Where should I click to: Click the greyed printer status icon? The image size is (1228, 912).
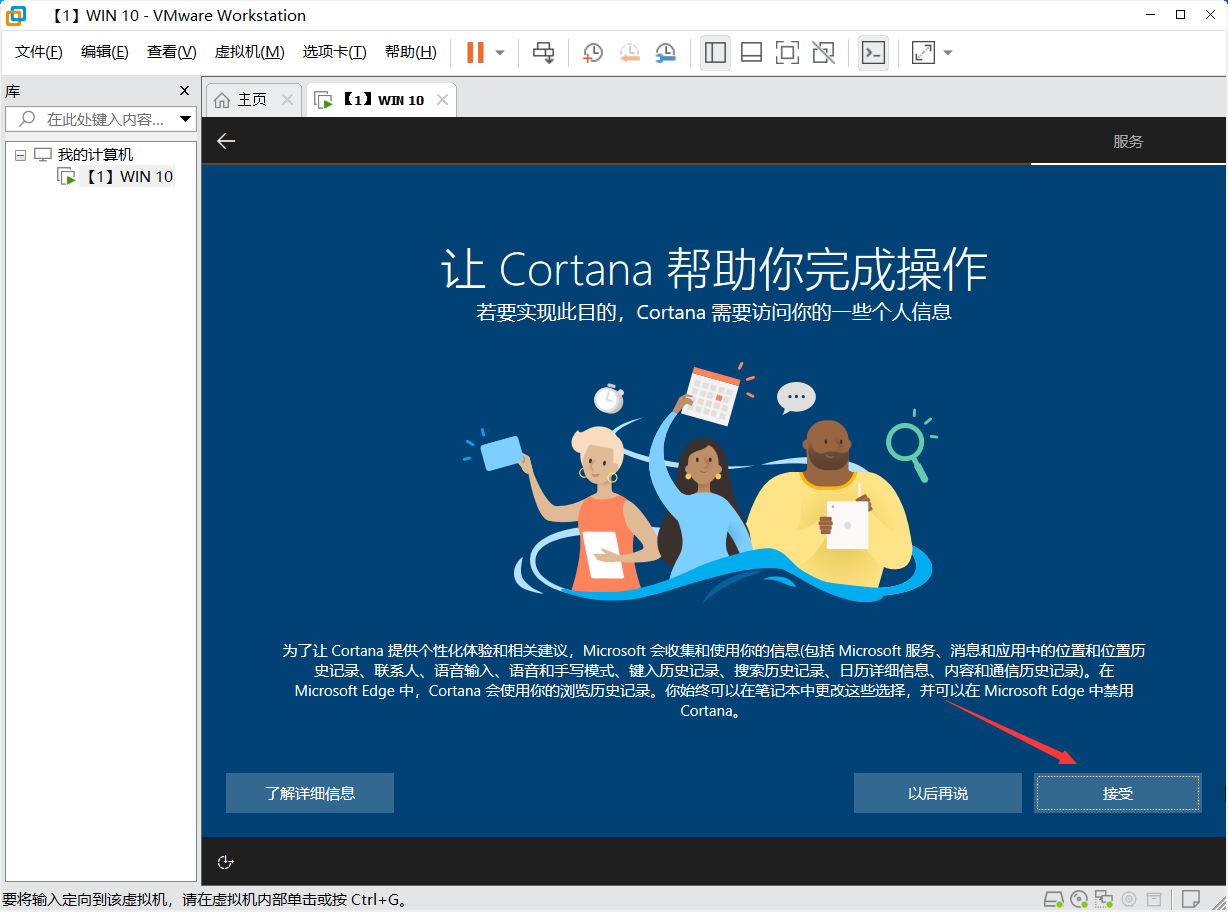pos(1154,899)
